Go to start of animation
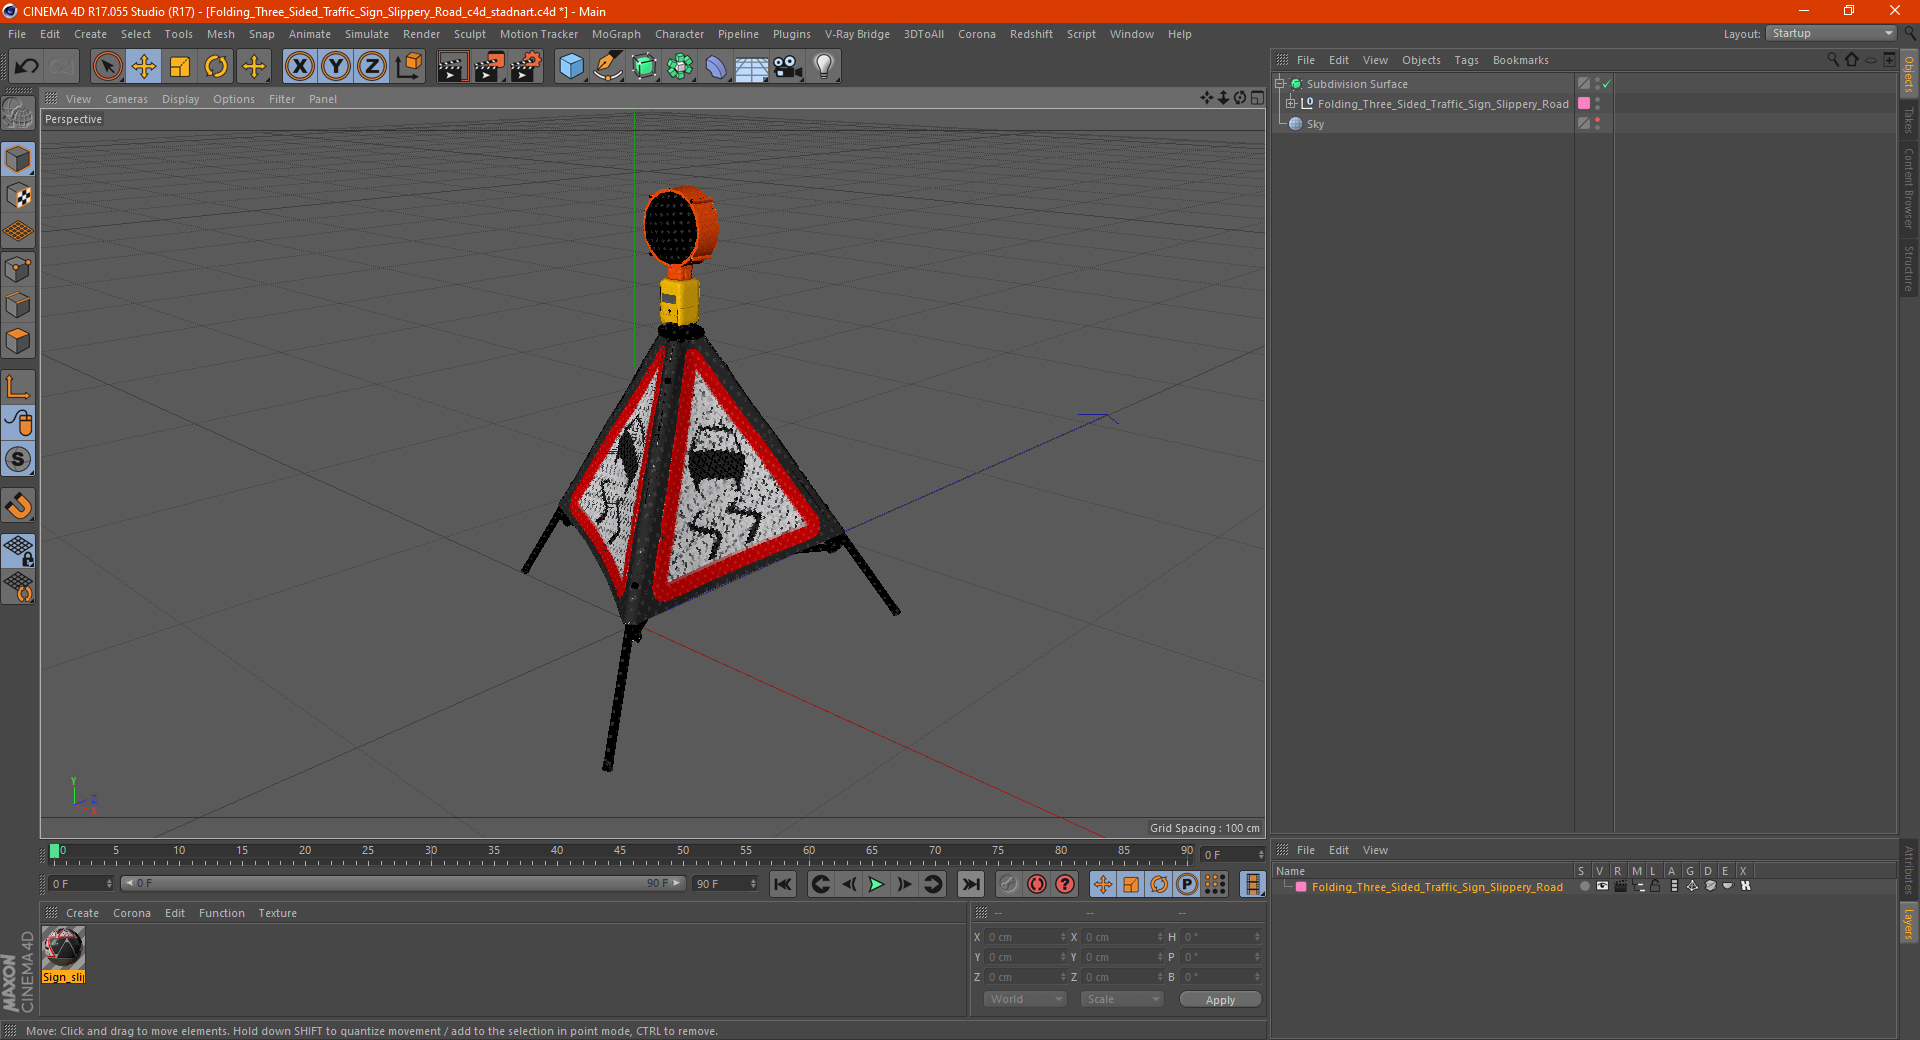The height and width of the screenshot is (1040, 1920). tap(783, 884)
